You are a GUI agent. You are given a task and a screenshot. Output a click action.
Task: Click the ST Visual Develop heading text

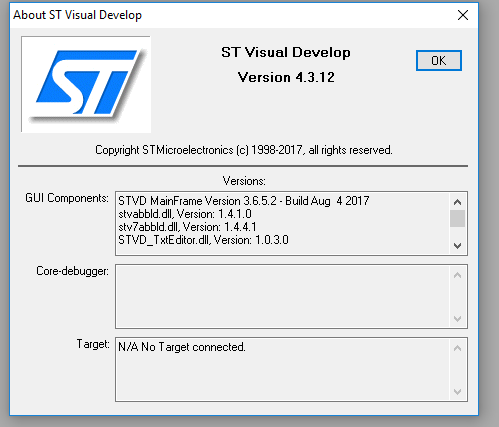click(x=286, y=53)
